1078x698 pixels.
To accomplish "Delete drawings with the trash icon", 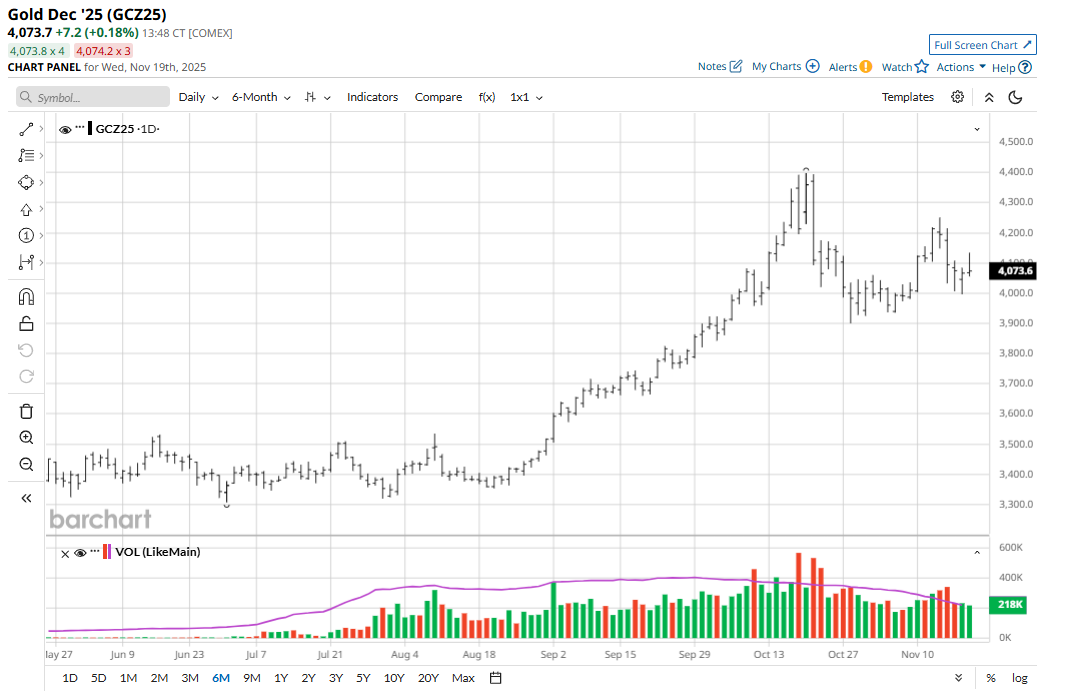I will 26,411.
